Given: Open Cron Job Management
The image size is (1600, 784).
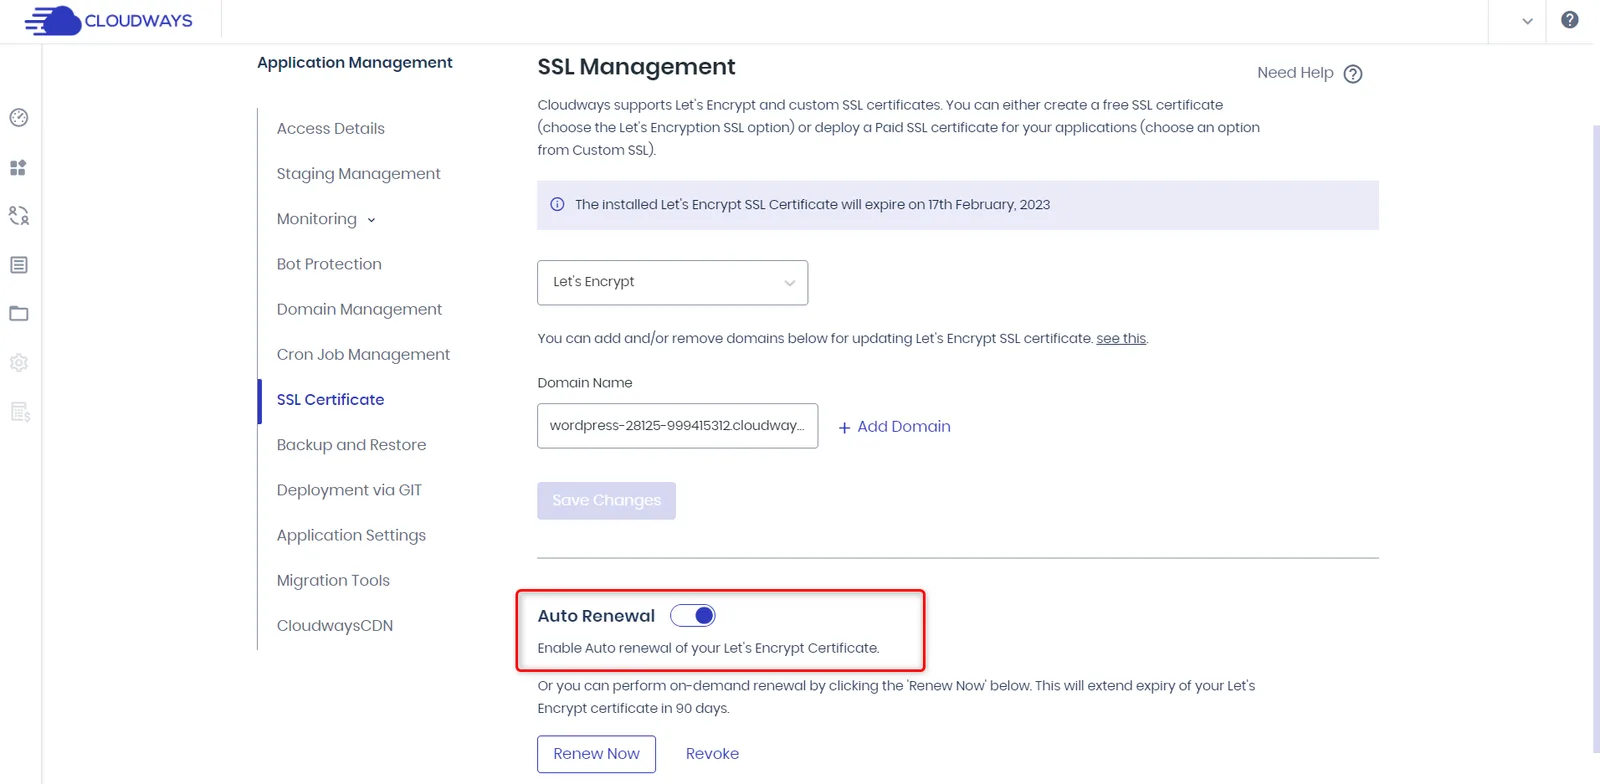Looking at the screenshot, I should pyautogui.click(x=363, y=355).
